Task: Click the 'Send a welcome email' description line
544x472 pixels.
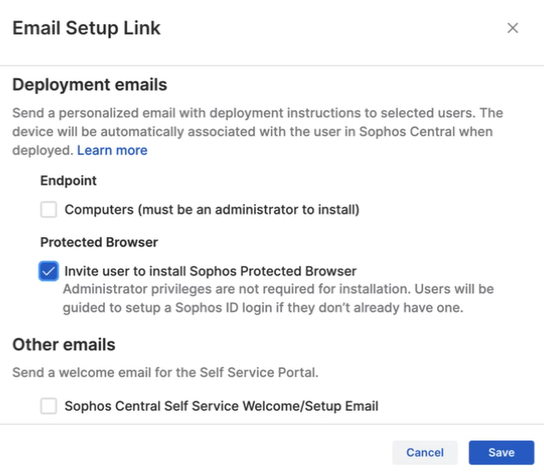Action: 165,372
